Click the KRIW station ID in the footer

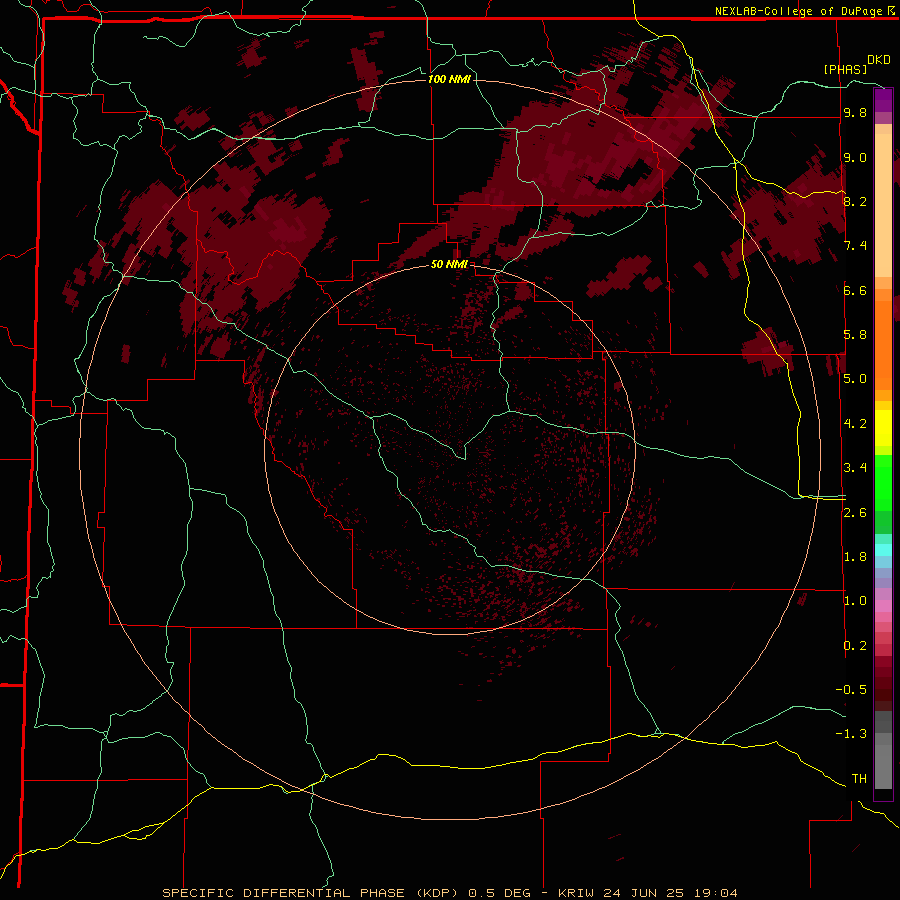coord(578,893)
